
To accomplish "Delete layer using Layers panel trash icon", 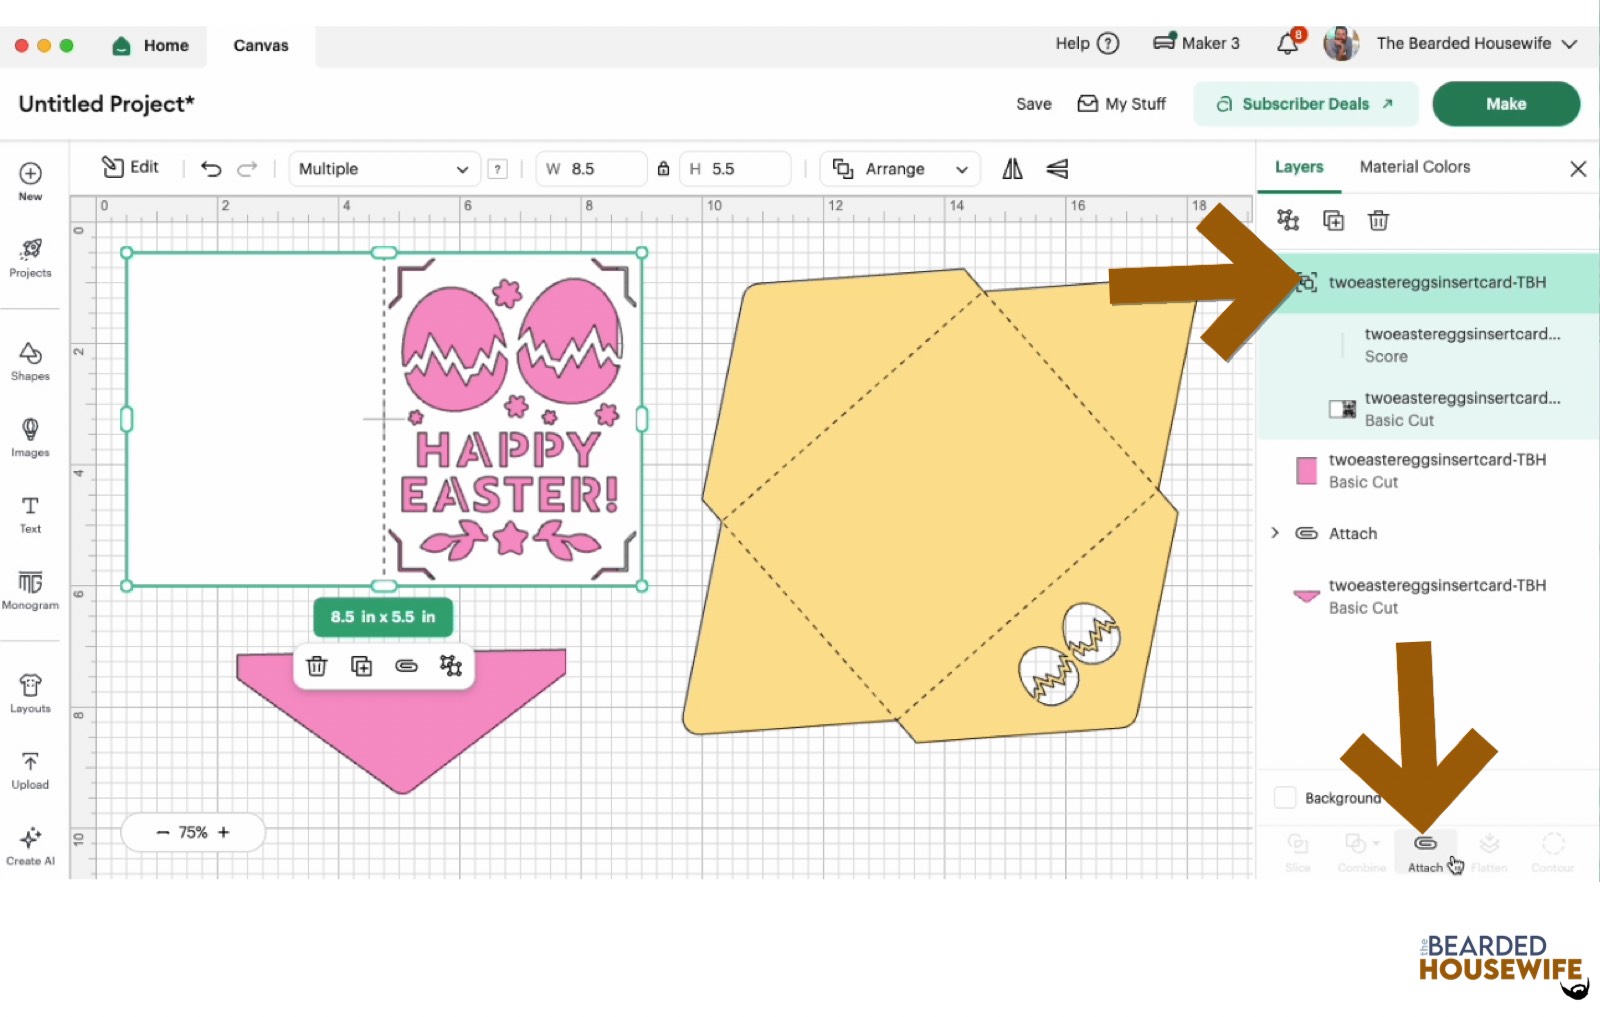I will pos(1378,221).
